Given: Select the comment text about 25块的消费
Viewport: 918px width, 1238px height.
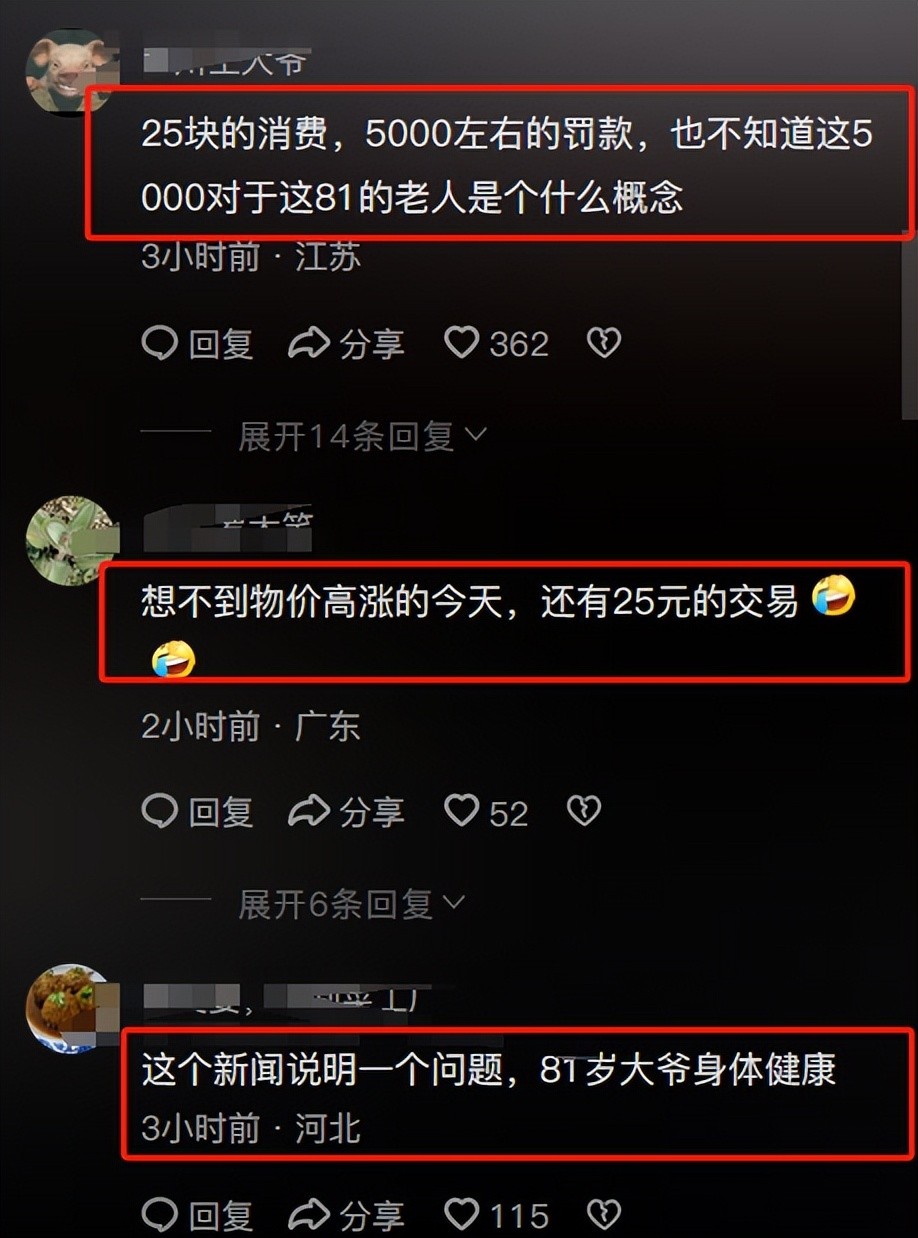Looking at the screenshot, I should (507, 165).
